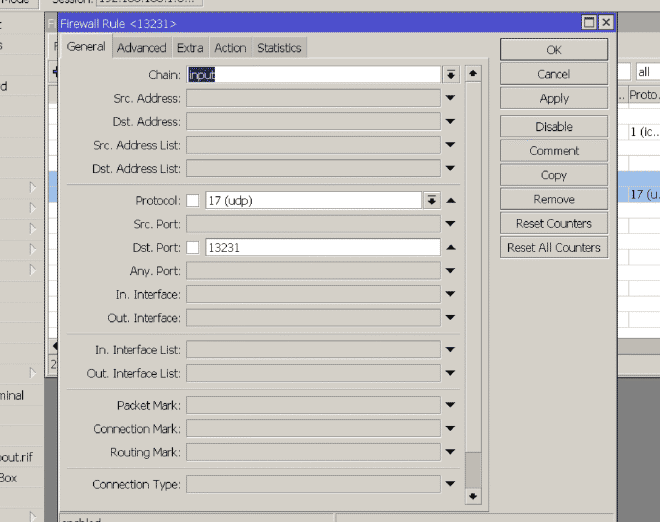The image size is (660, 522).
Task: Expand the In. Interface field
Action: click(450, 294)
